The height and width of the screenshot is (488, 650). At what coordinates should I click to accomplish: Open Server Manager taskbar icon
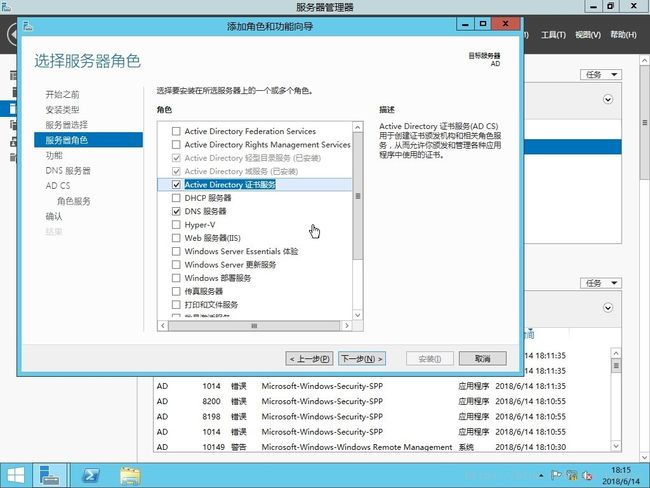(49, 475)
